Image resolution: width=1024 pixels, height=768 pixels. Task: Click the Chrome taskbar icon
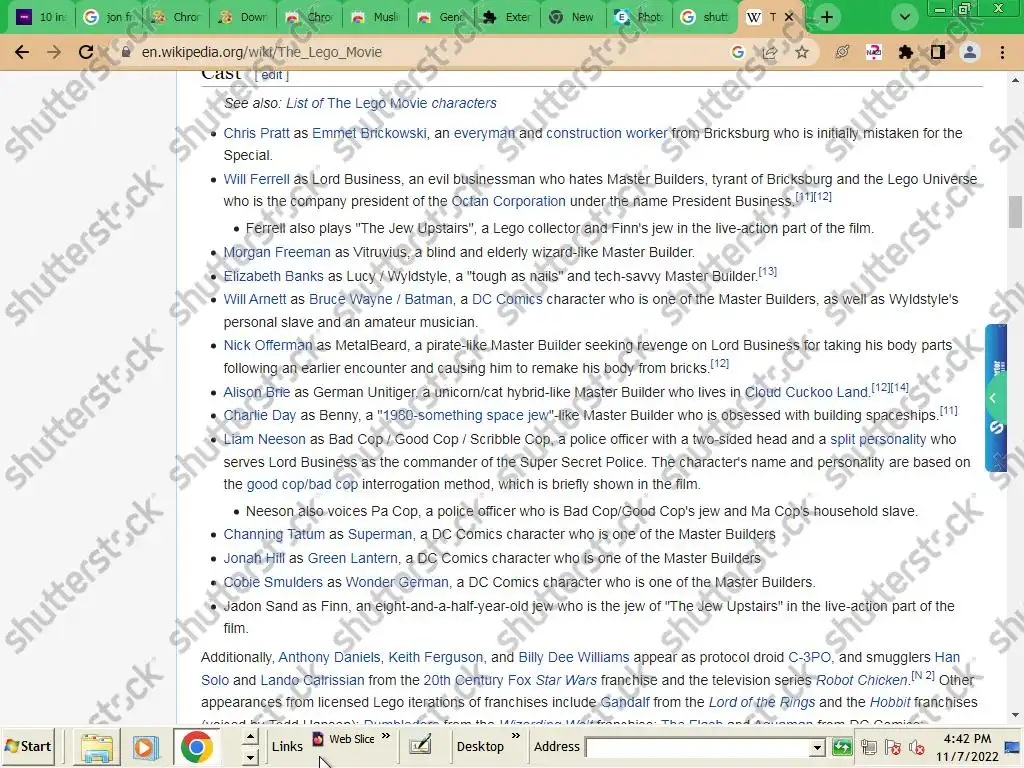pyautogui.click(x=196, y=747)
